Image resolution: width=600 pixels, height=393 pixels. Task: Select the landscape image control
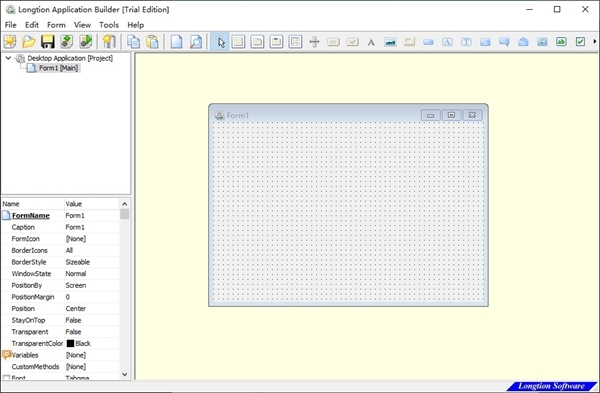tap(390, 42)
